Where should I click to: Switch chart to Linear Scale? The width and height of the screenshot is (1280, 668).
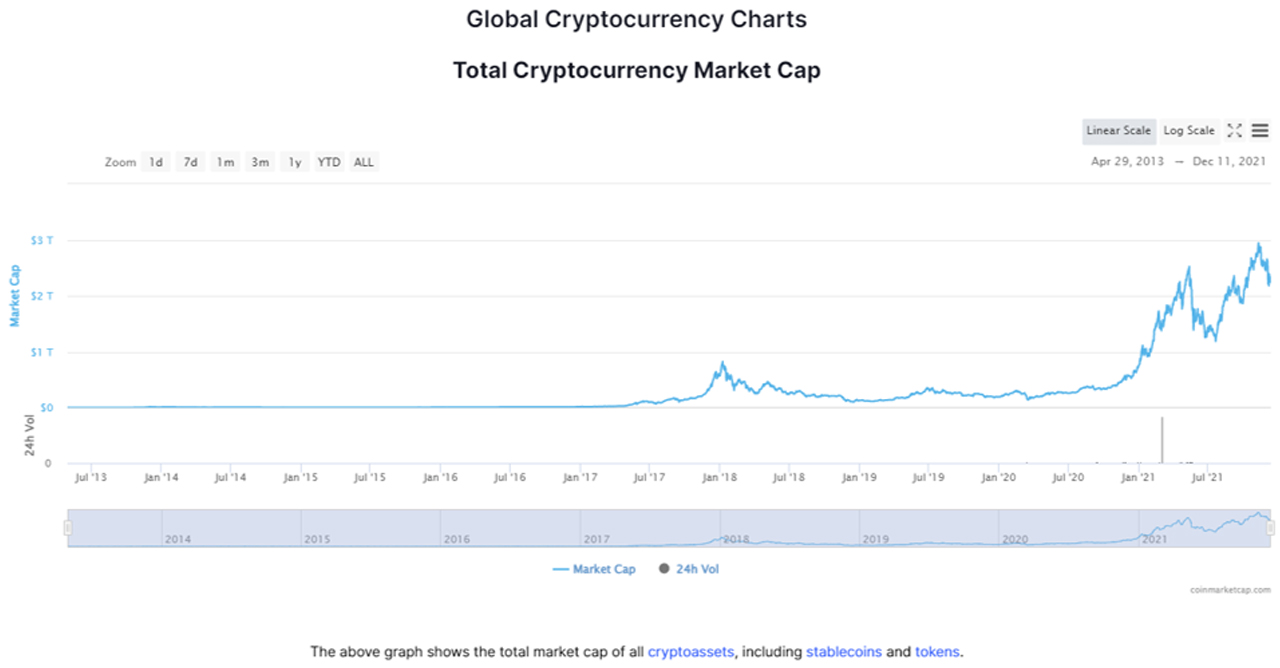pos(1118,131)
